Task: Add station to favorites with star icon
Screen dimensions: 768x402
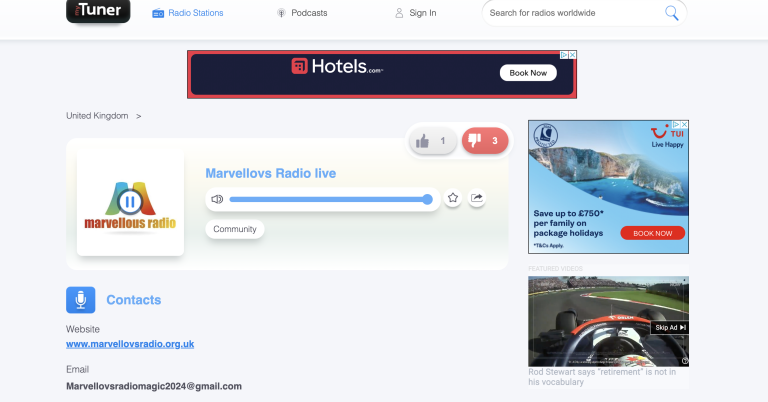Action: tap(453, 198)
